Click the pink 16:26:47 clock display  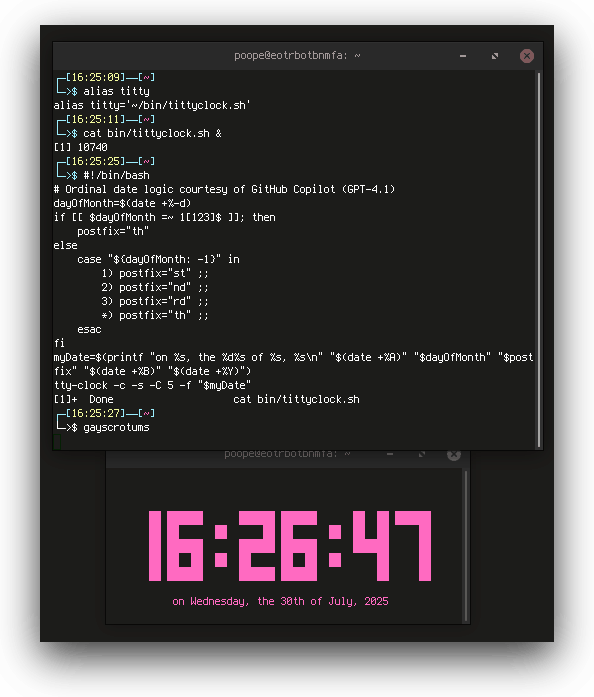290,546
